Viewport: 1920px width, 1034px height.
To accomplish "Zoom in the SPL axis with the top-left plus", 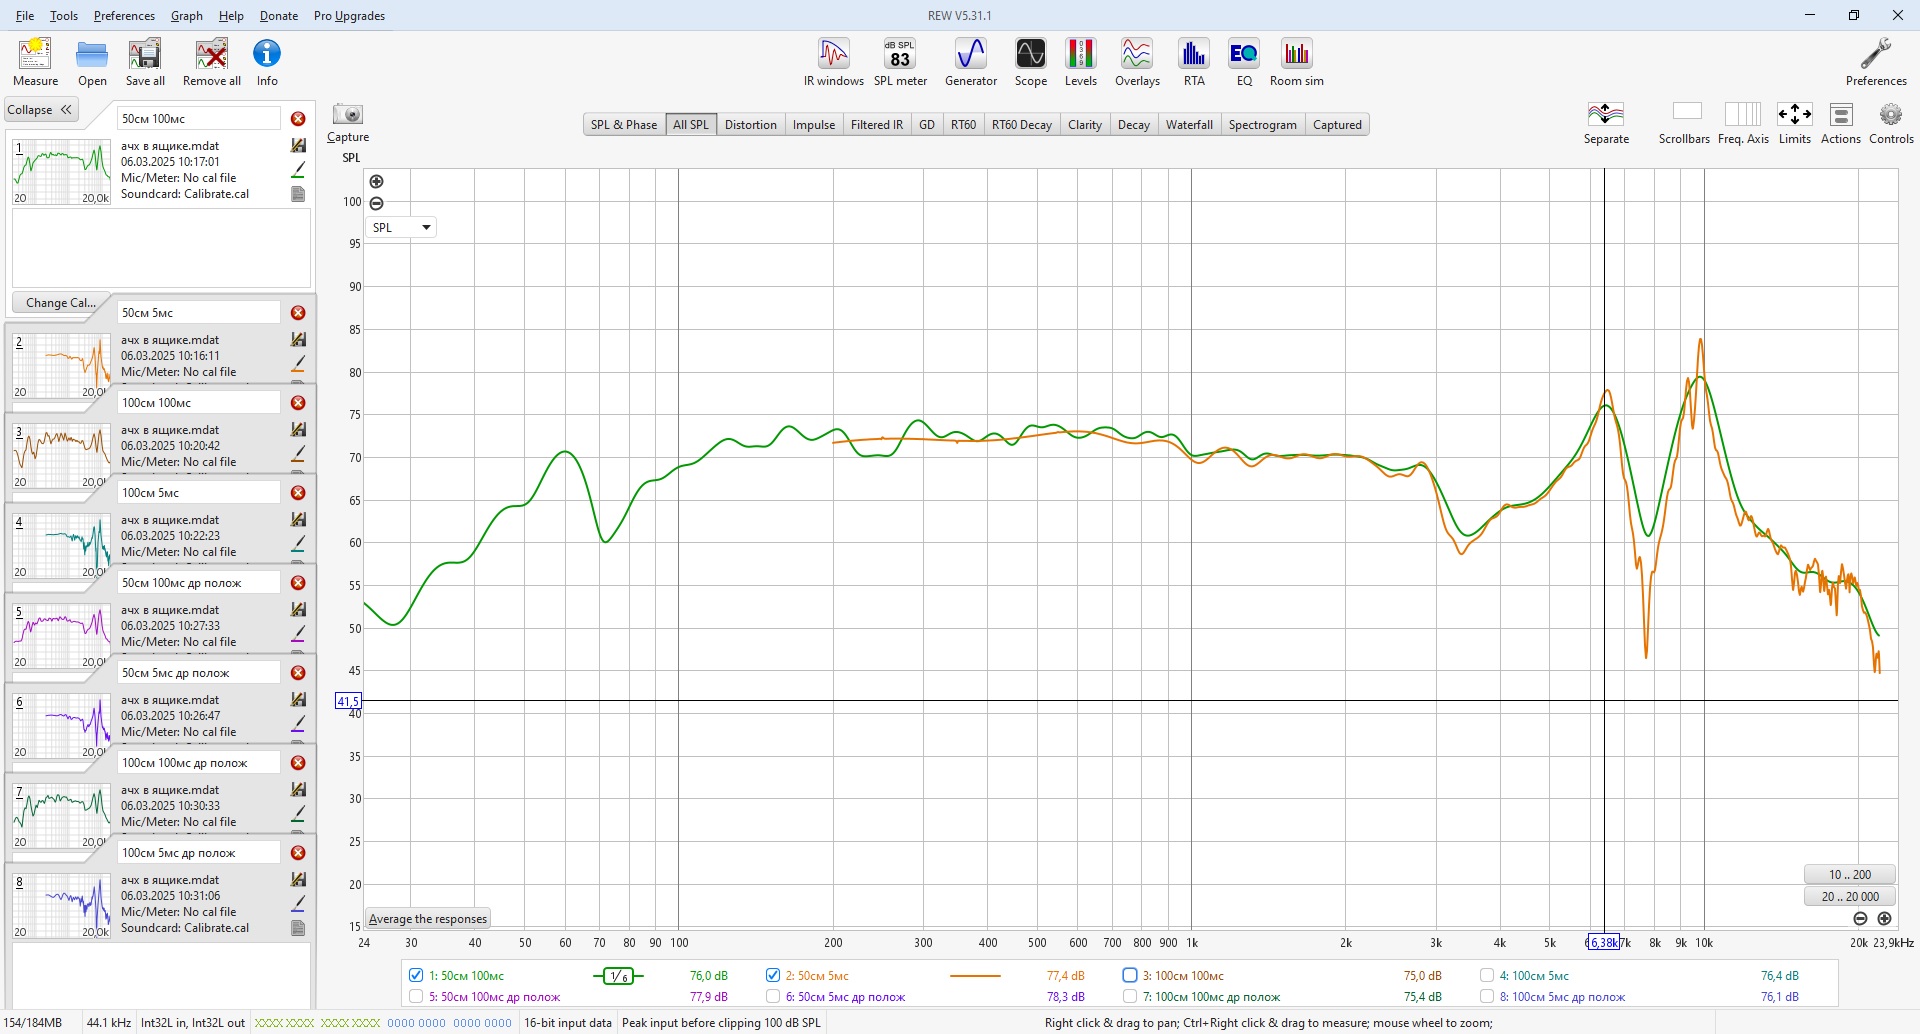I will point(376,182).
